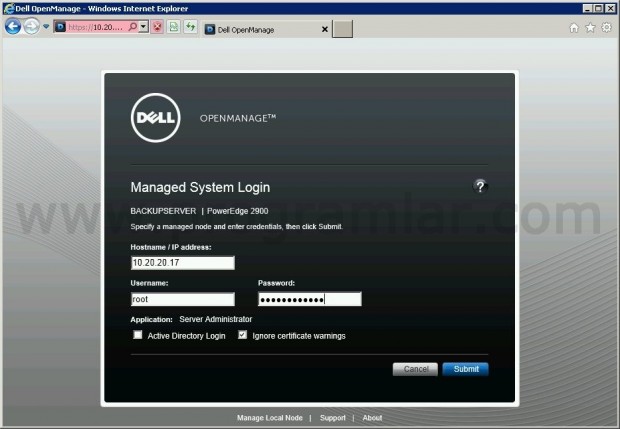The width and height of the screenshot is (620, 429).
Task: Click the Password input field
Action: click(310, 299)
